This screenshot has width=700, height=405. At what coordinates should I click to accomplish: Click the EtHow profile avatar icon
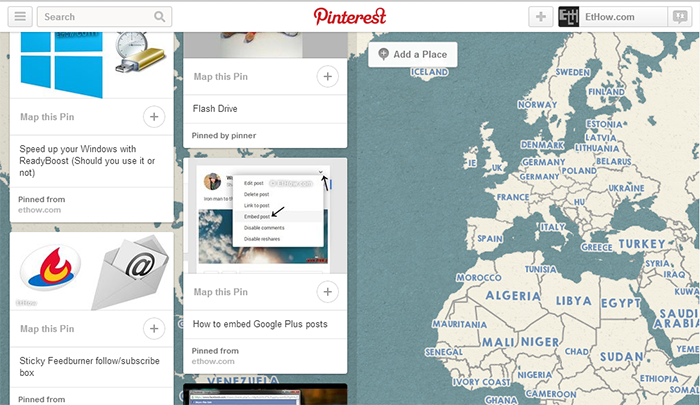coord(569,17)
